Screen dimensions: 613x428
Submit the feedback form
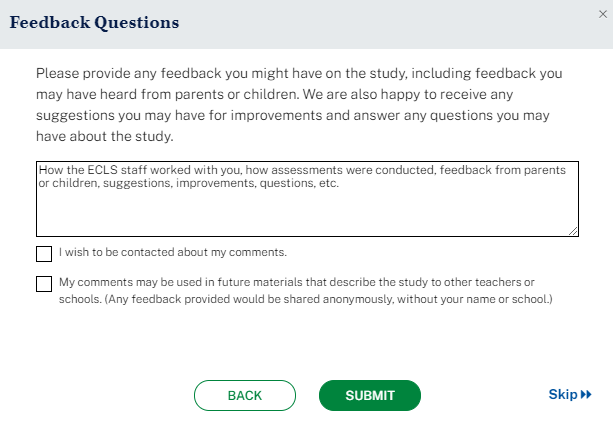(x=370, y=396)
